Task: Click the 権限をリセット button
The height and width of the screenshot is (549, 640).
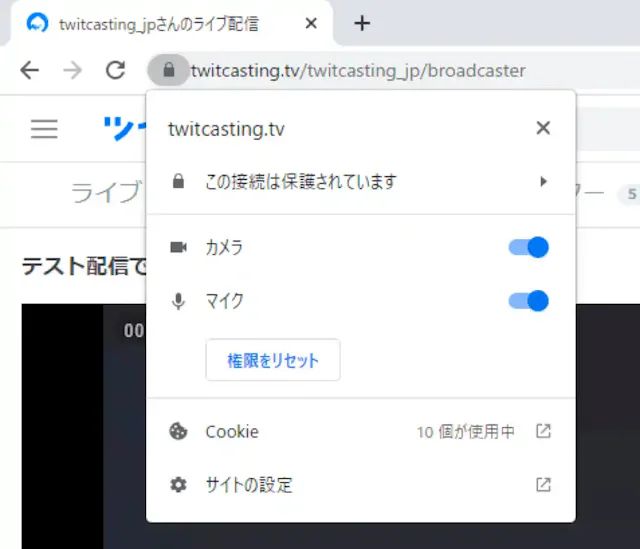Action: point(273,360)
